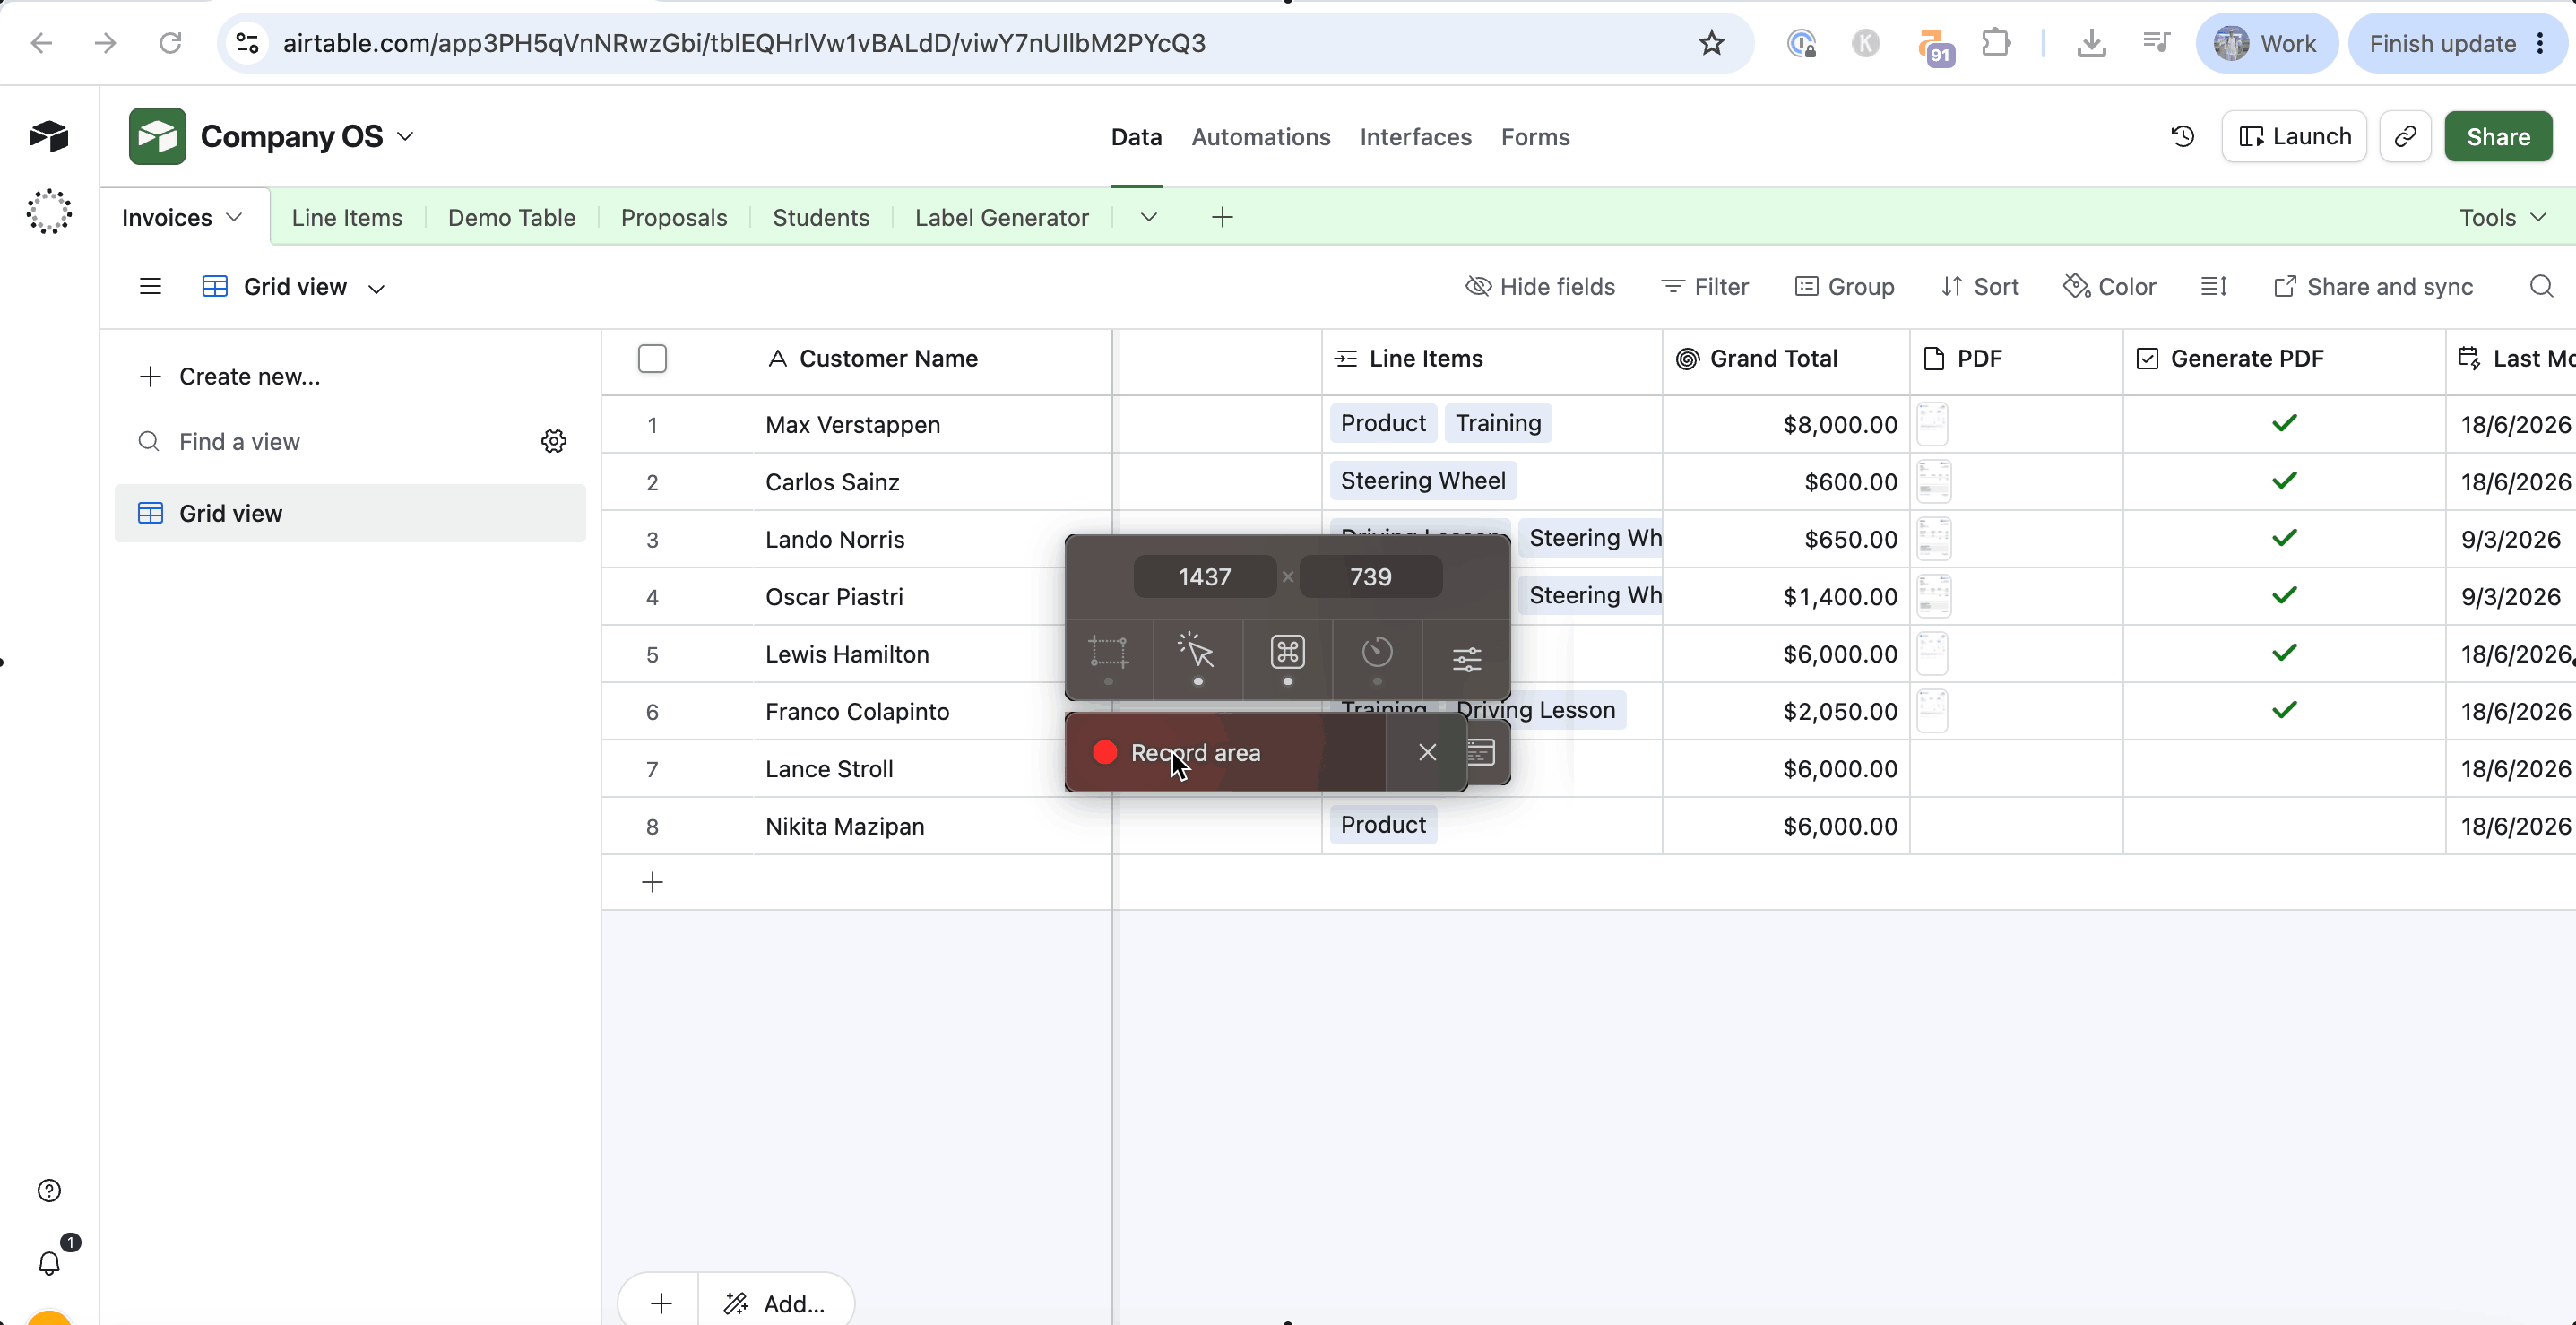Copy base link with the chain icon
2576x1325 pixels.
(x=2405, y=136)
